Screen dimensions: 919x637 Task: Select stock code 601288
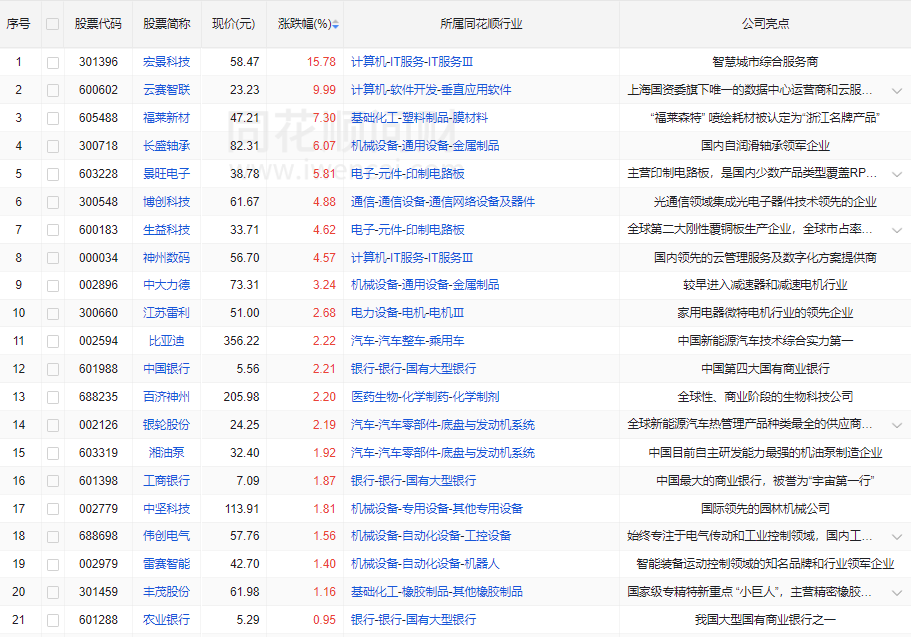coord(98,619)
